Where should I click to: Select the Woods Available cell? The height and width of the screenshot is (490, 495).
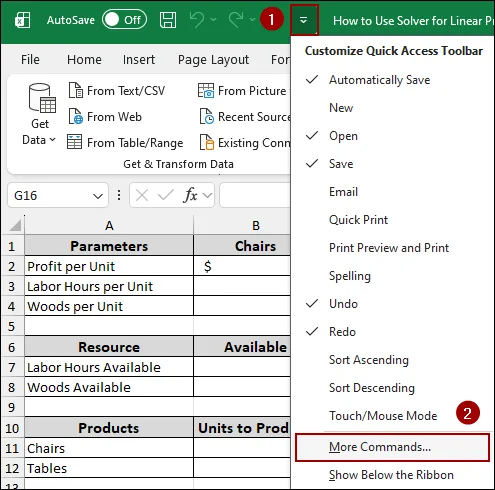click(x=109, y=387)
